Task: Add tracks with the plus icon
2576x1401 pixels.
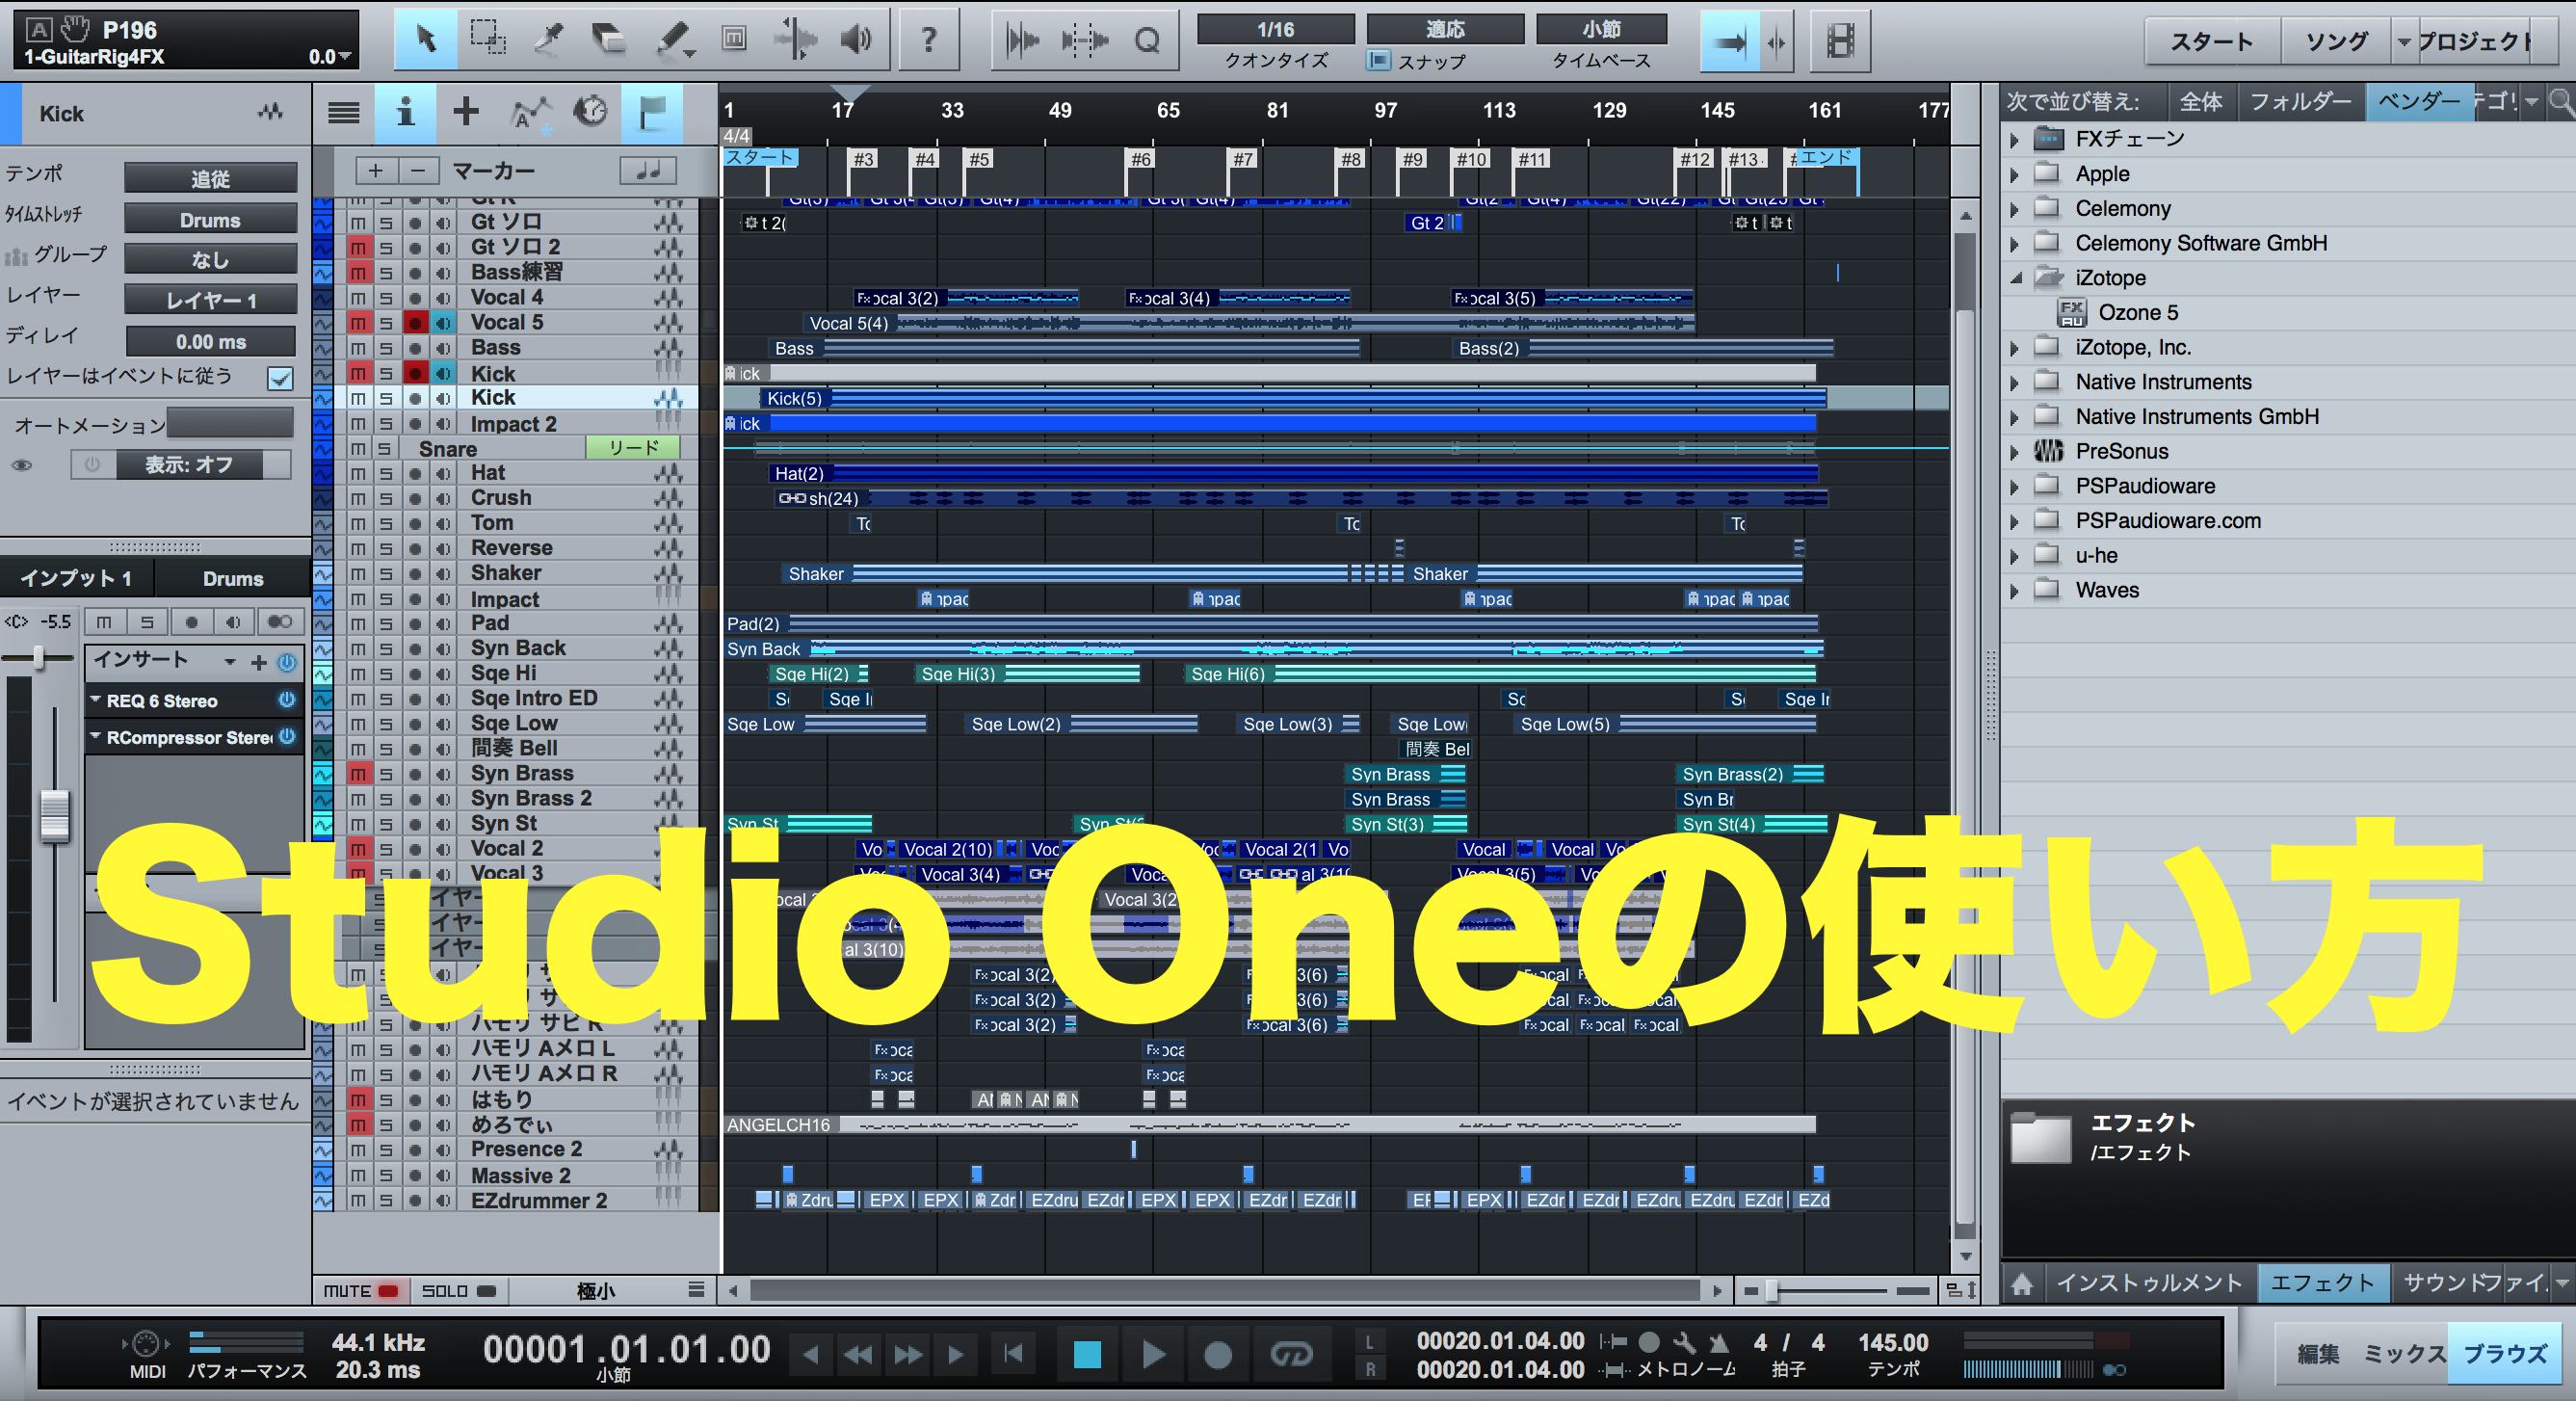Action: click(x=466, y=112)
